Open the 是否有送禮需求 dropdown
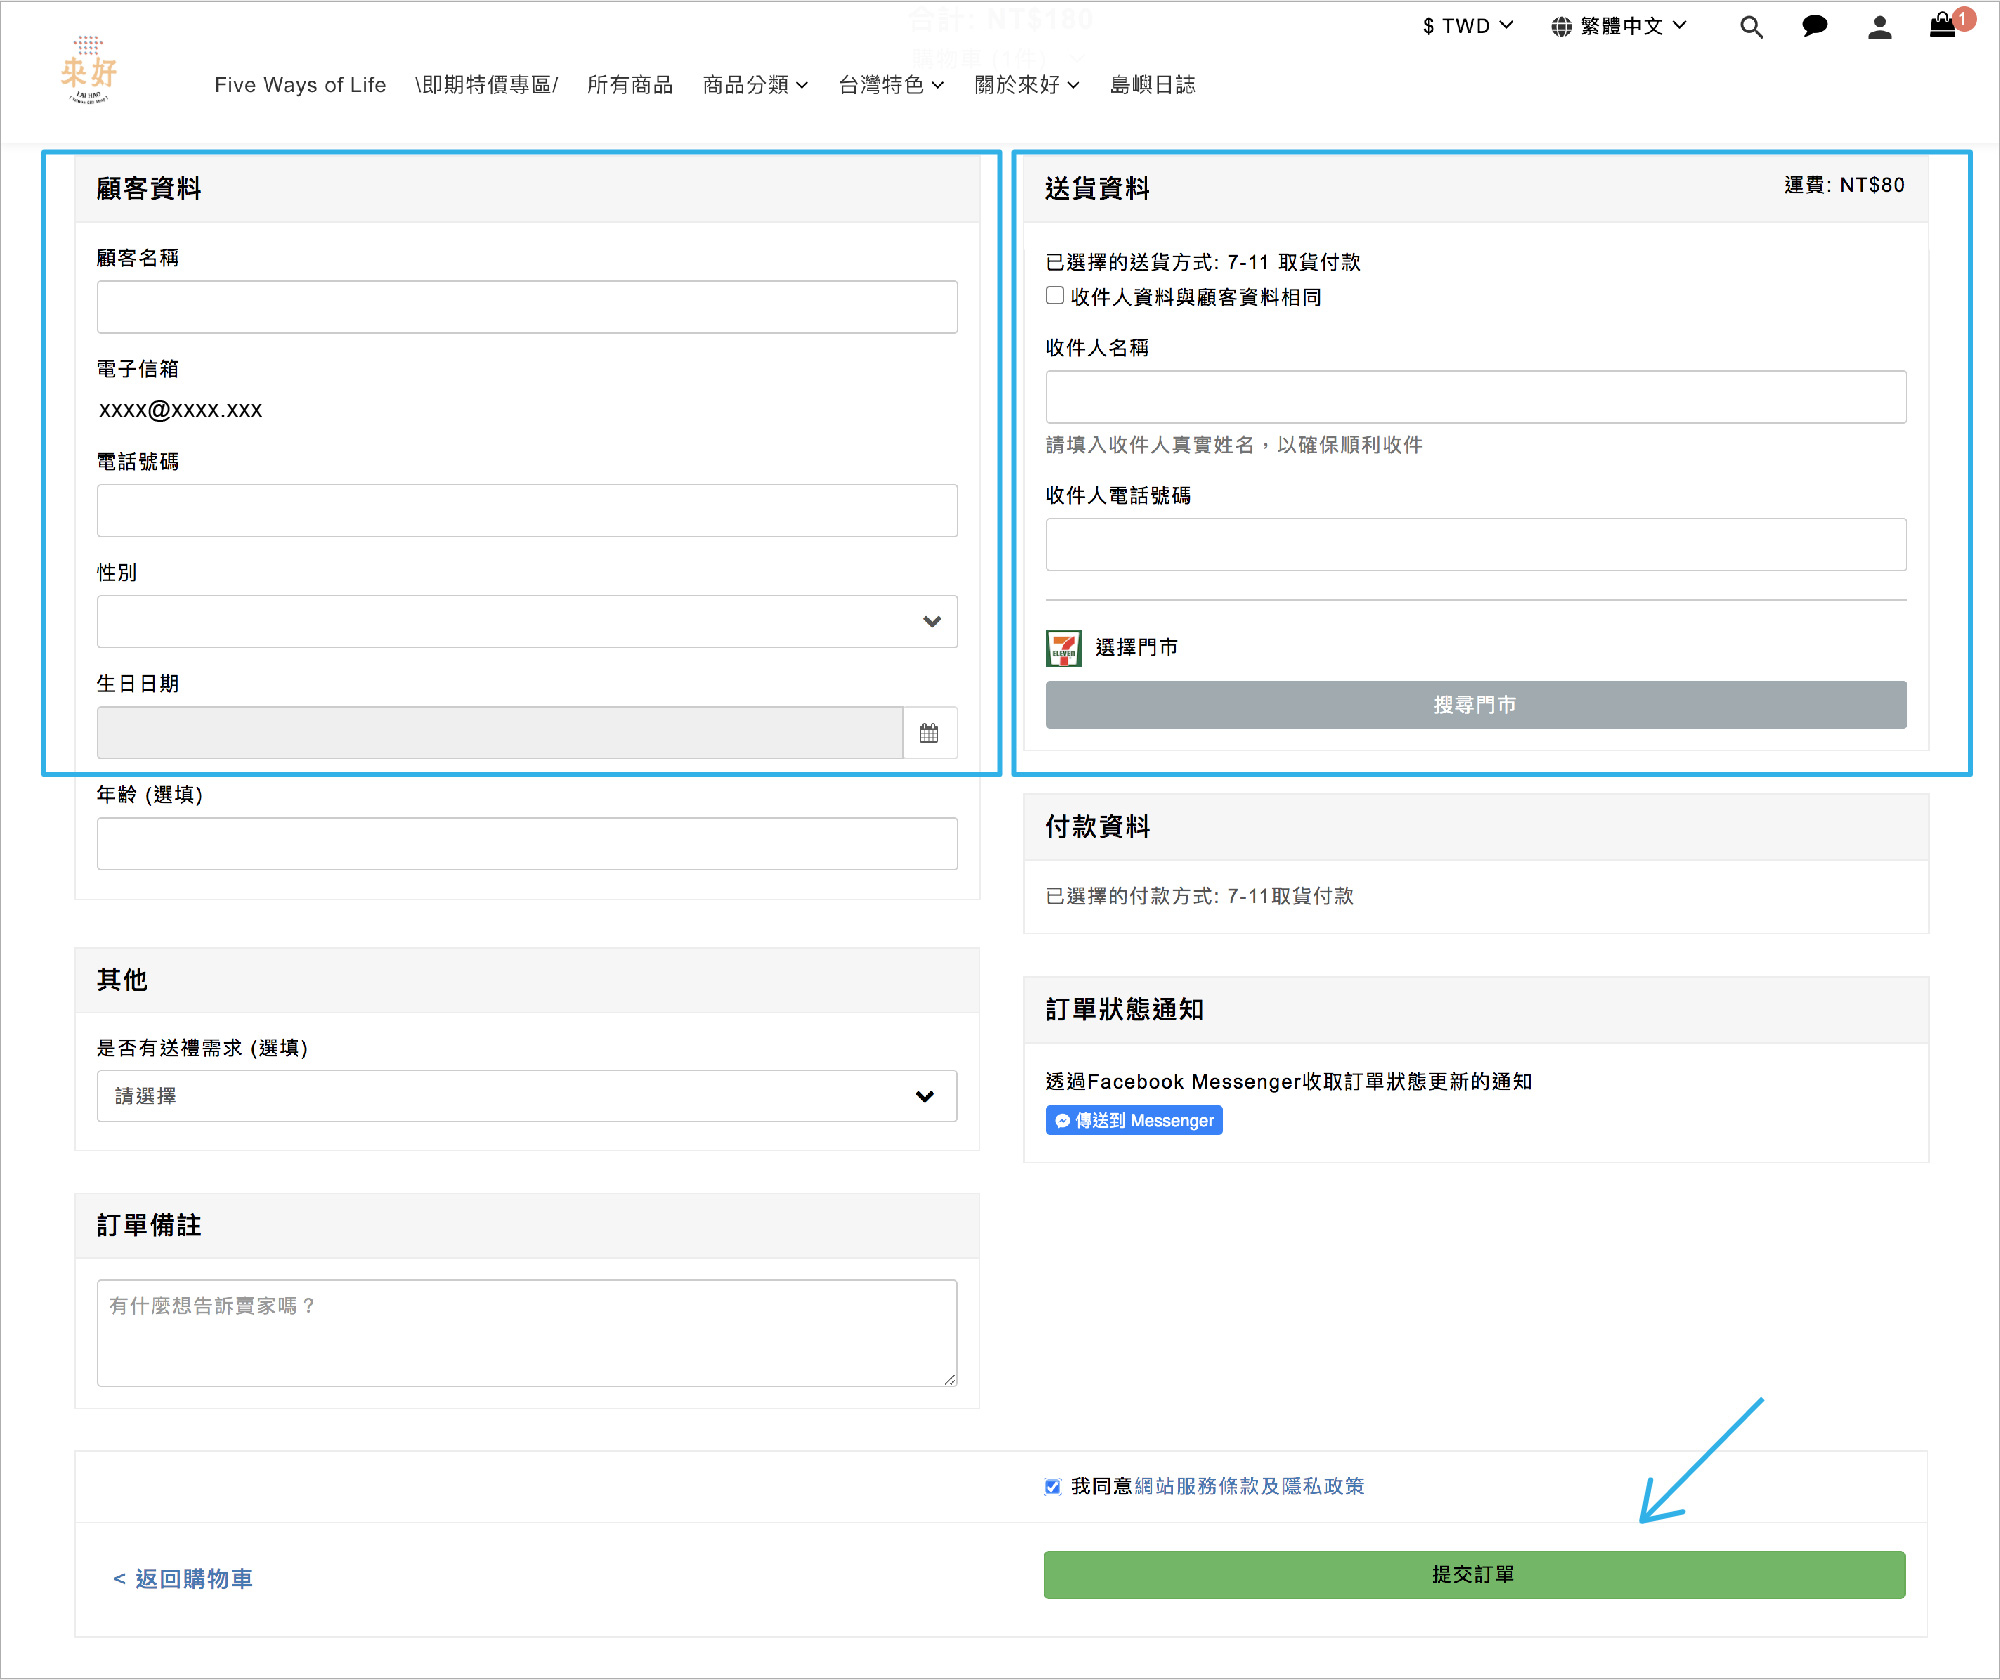Viewport: 2000px width, 1680px height. (x=527, y=1096)
